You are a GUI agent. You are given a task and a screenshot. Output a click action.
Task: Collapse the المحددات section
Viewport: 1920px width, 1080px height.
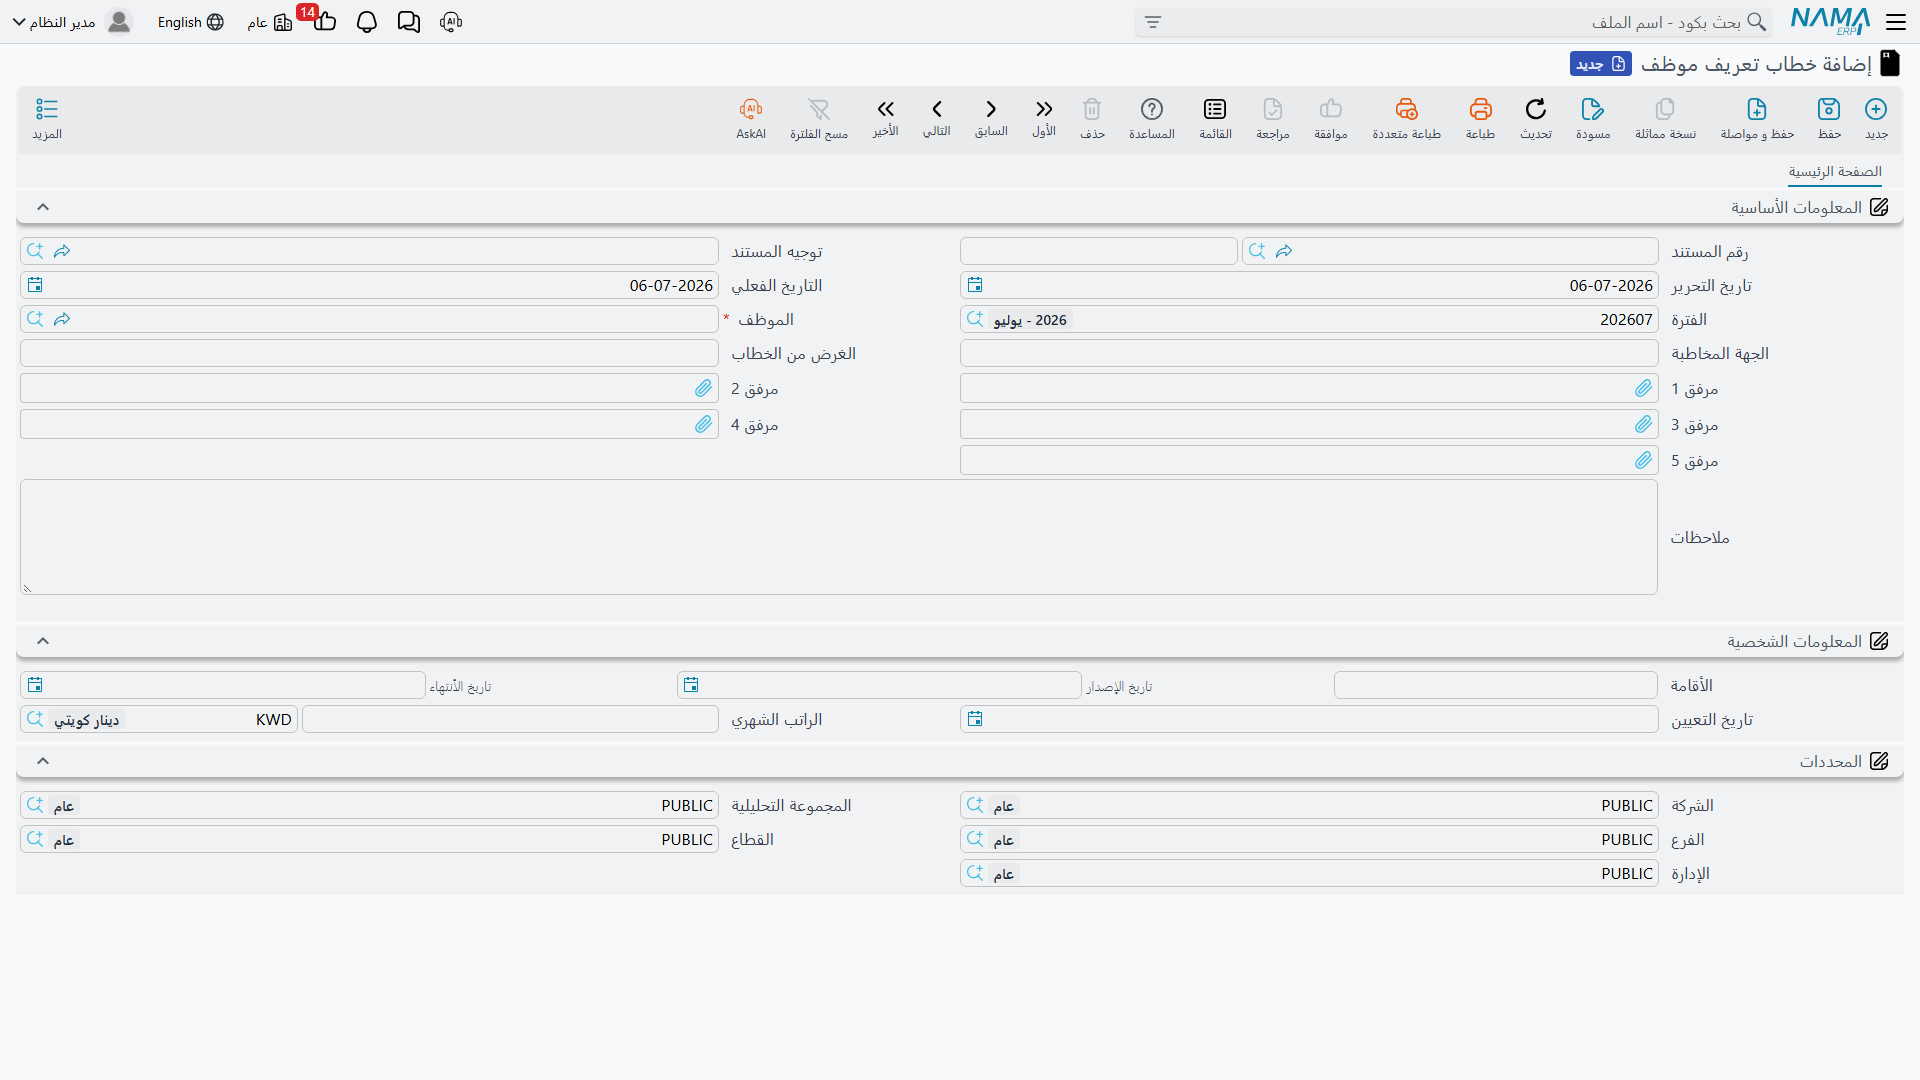[x=43, y=761]
